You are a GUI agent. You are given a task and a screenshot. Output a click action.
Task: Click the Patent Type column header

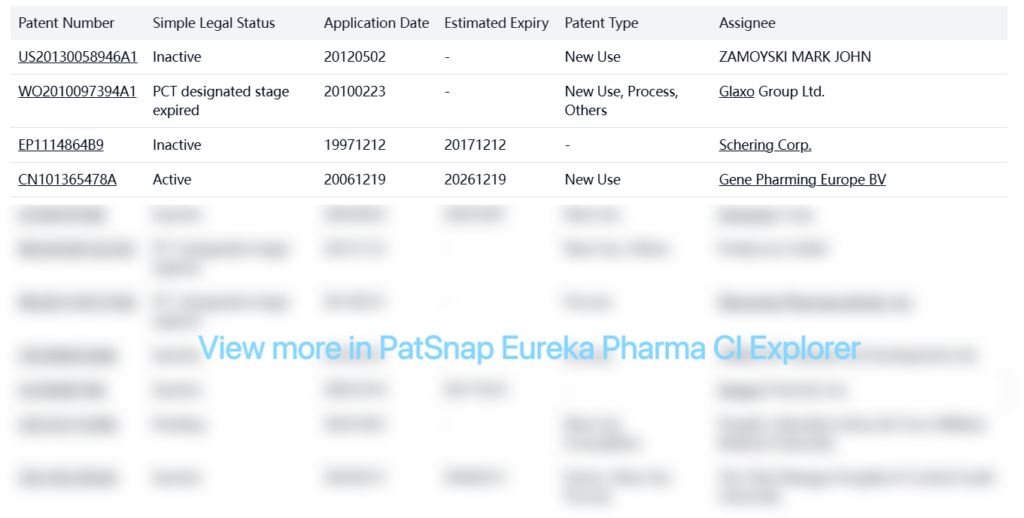pos(601,23)
